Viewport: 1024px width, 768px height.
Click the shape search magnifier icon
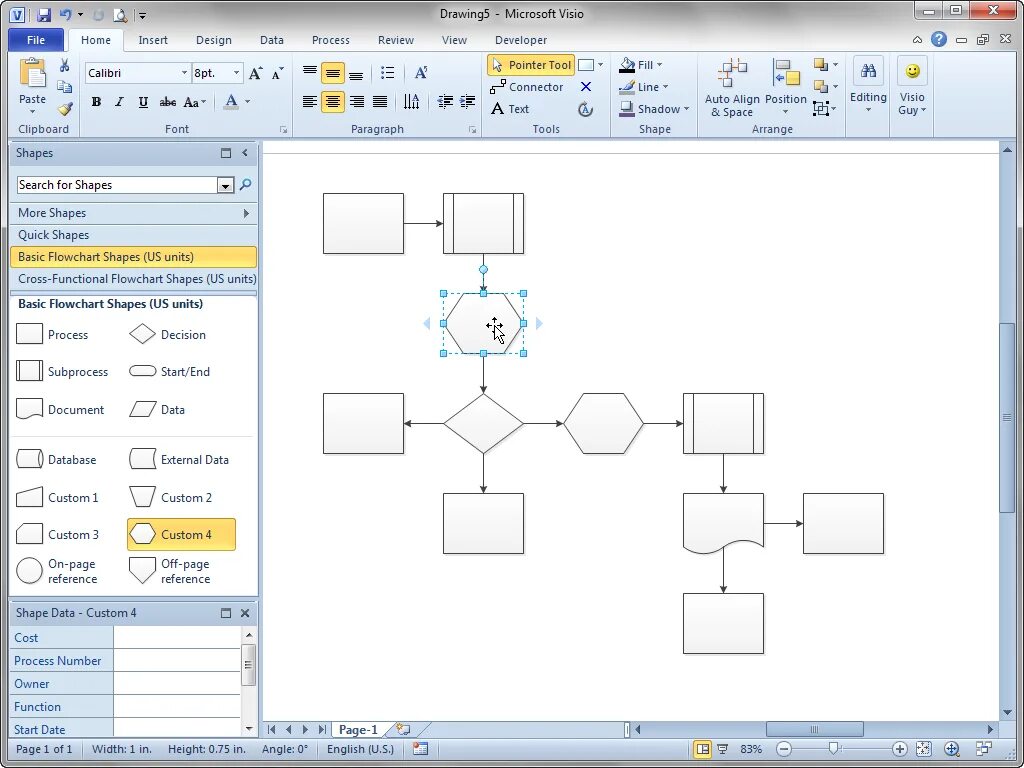coord(246,185)
